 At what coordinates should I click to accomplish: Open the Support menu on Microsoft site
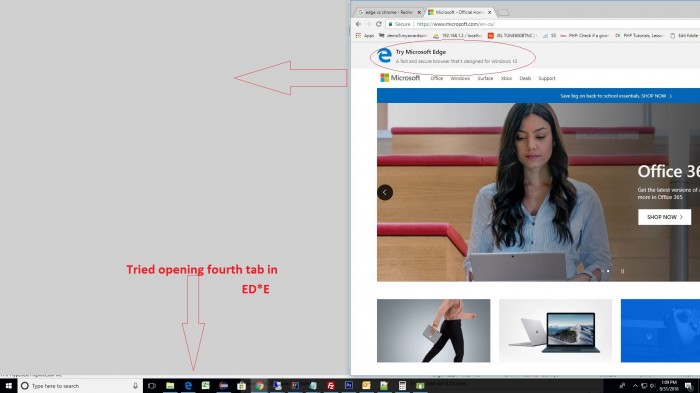tap(547, 78)
